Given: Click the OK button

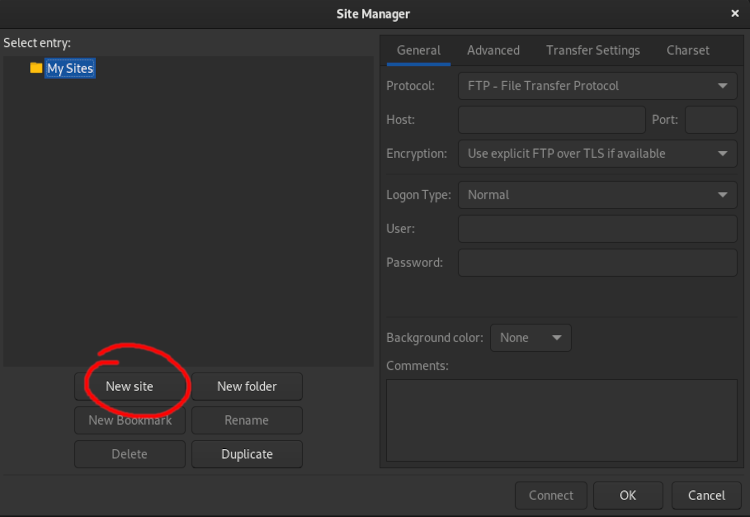Looking at the screenshot, I should point(627,495).
